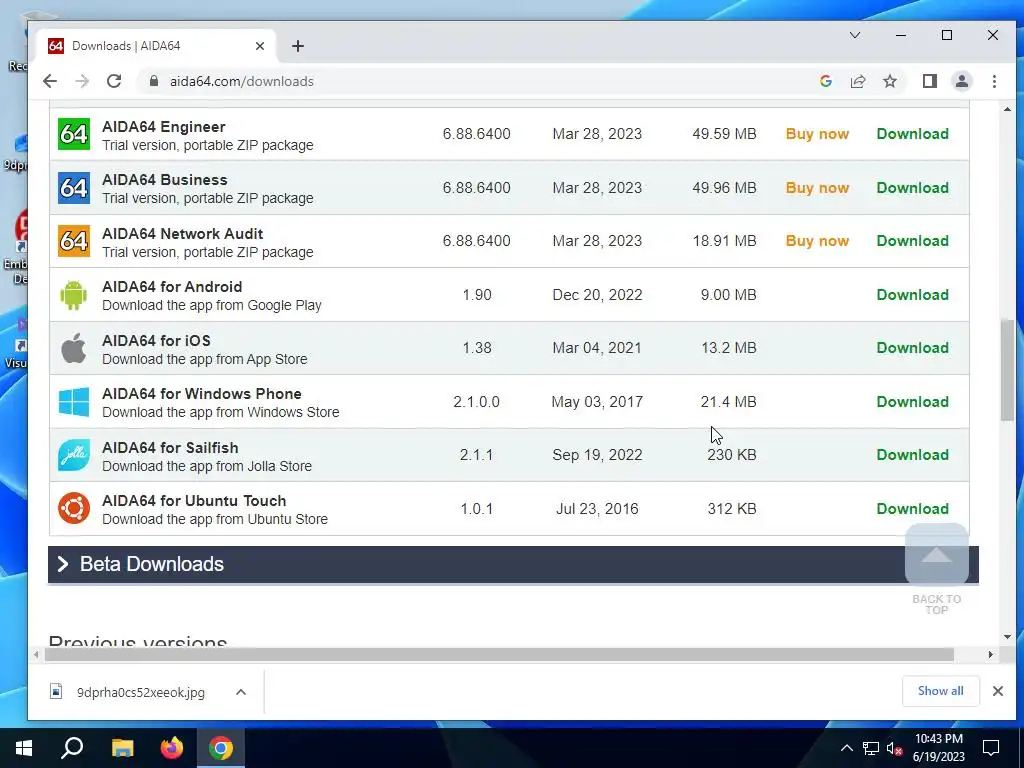Click the Google icon in address bar
Screen dimensions: 1024x768
click(825, 81)
